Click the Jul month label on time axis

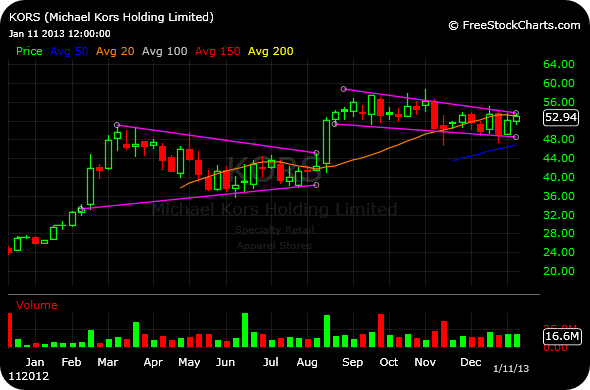[x=271, y=362]
